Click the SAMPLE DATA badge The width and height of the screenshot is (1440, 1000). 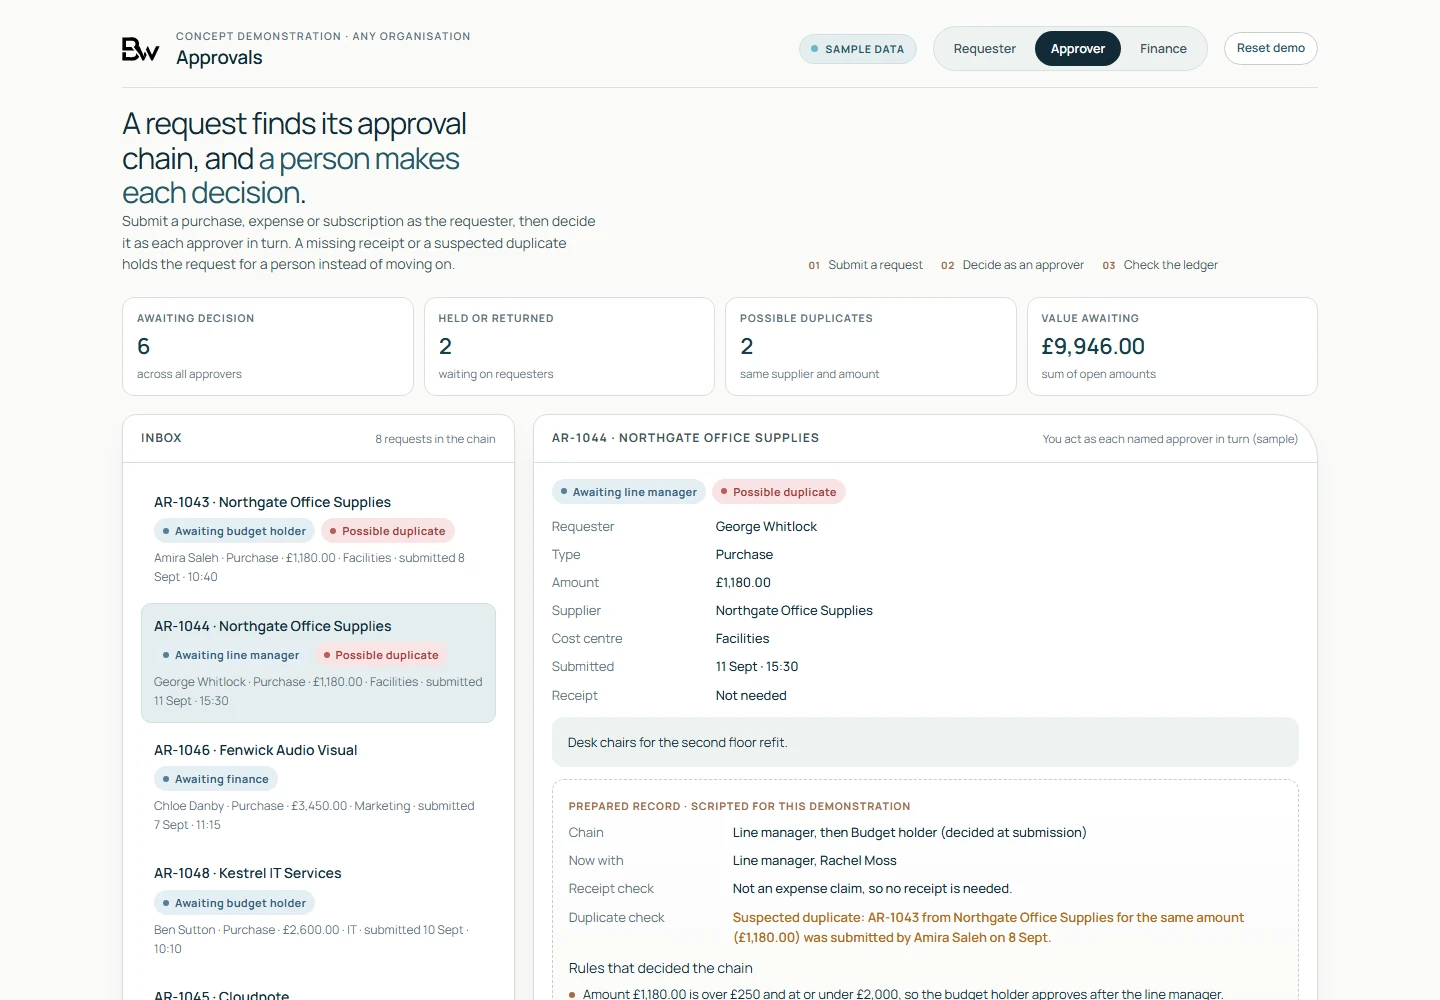pyautogui.click(x=857, y=49)
